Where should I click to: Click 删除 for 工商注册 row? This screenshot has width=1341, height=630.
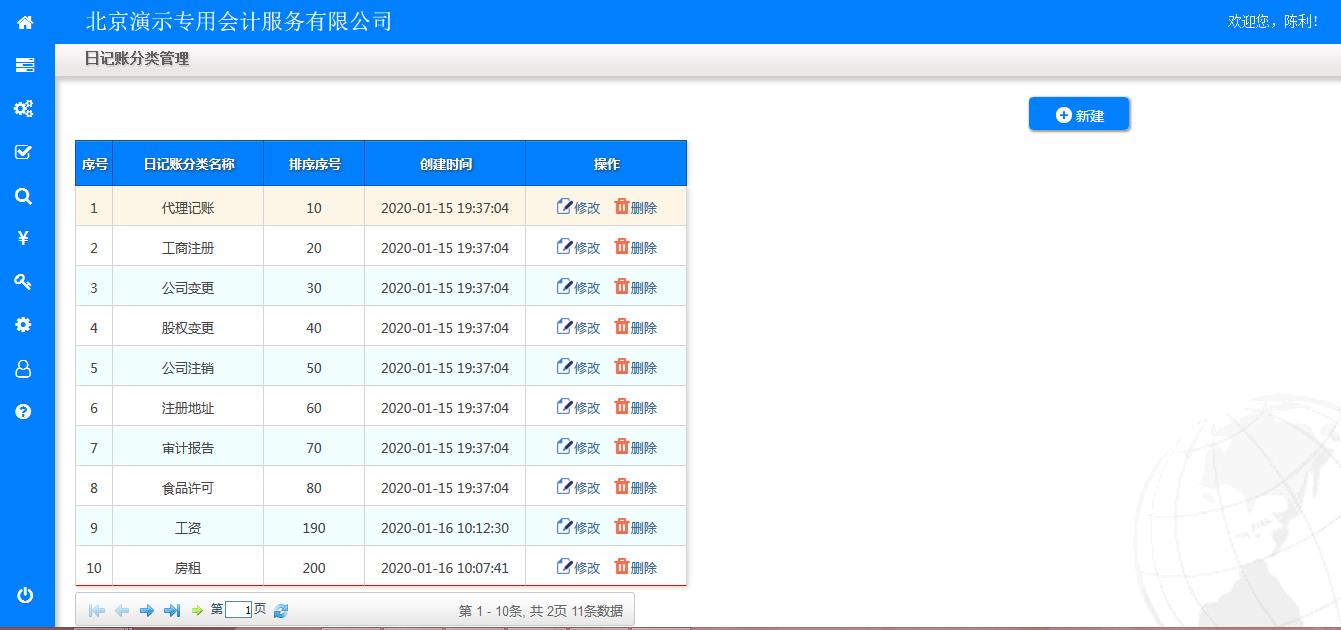tap(636, 247)
